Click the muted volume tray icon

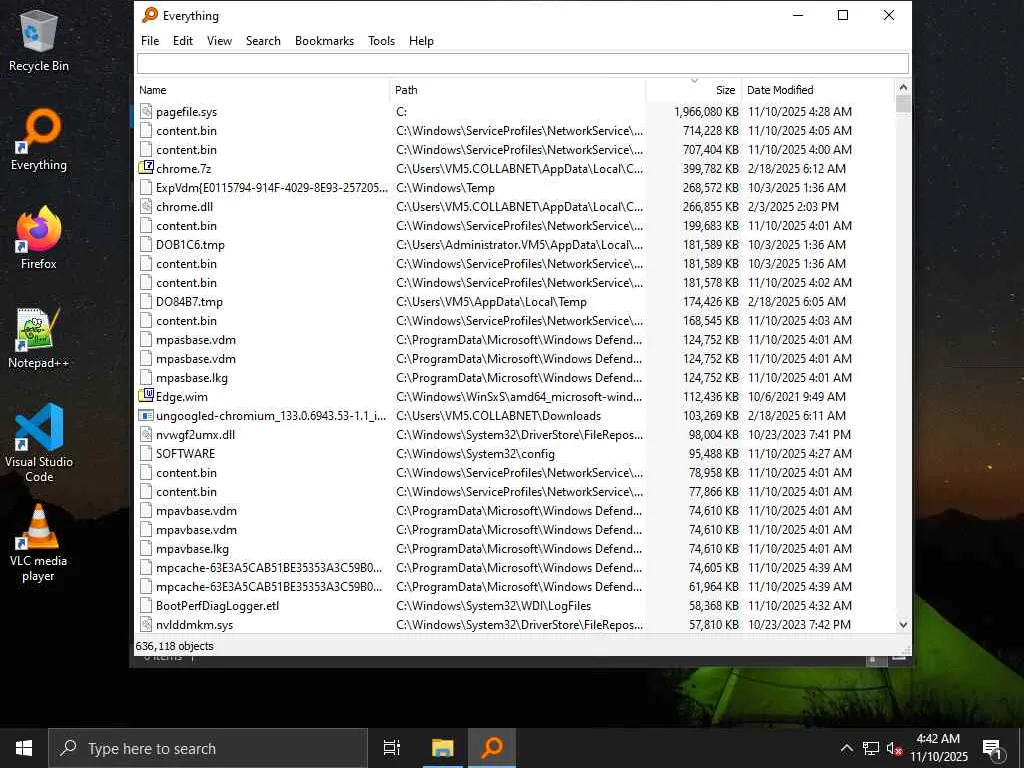point(894,748)
